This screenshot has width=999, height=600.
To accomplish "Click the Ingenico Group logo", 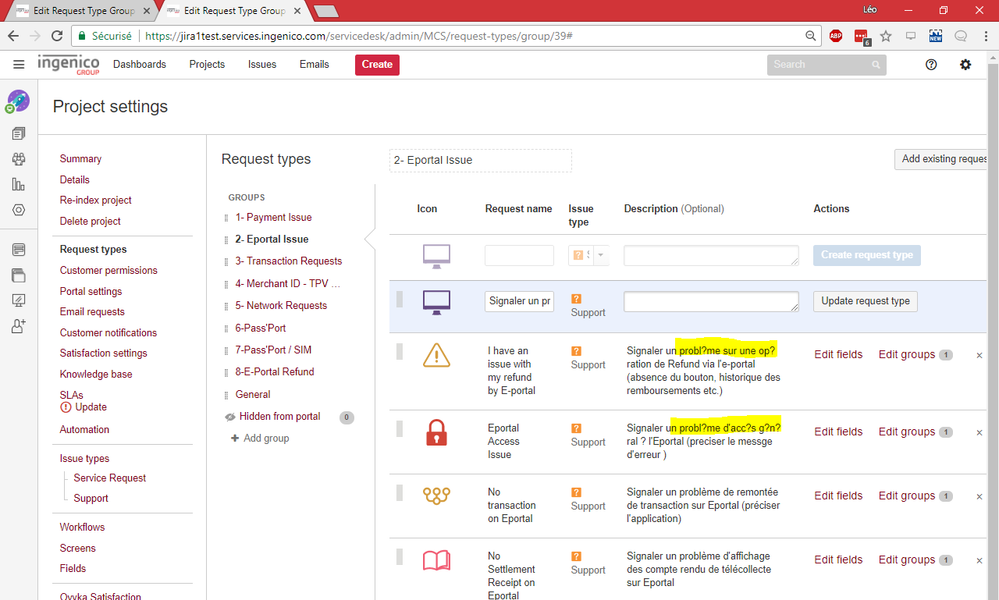I will click(x=69, y=64).
